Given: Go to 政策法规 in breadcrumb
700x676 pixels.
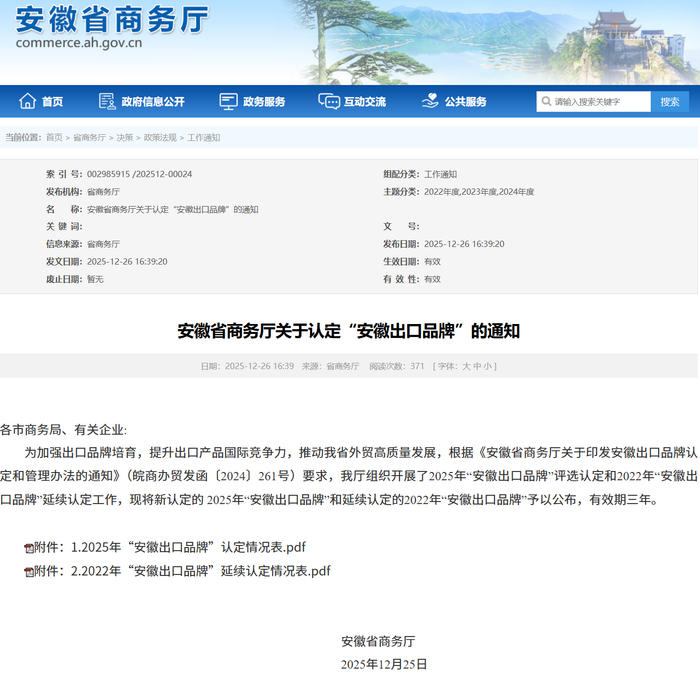Looking at the screenshot, I should (160, 138).
